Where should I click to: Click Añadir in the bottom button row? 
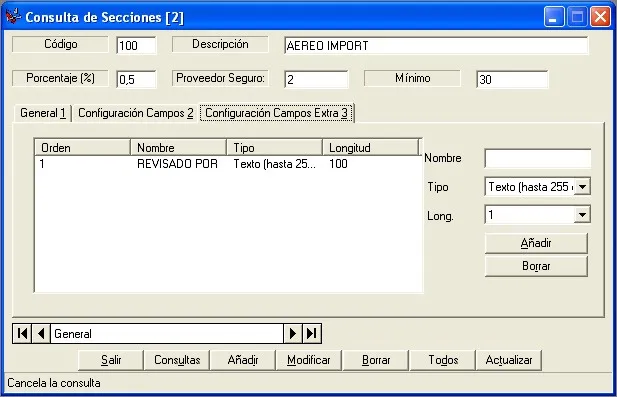pos(243,360)
